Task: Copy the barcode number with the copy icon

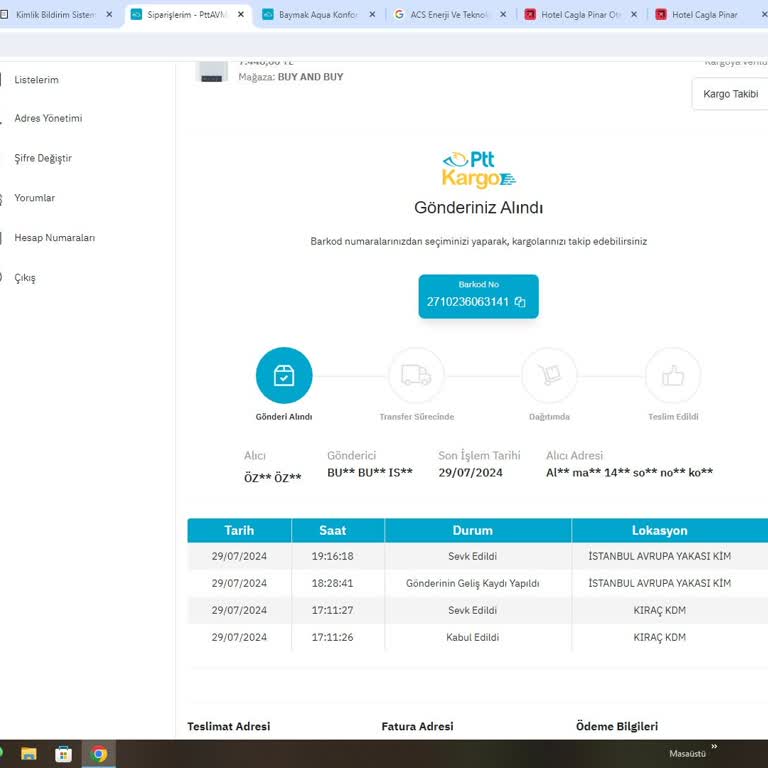Action: [x=520, y=302]
